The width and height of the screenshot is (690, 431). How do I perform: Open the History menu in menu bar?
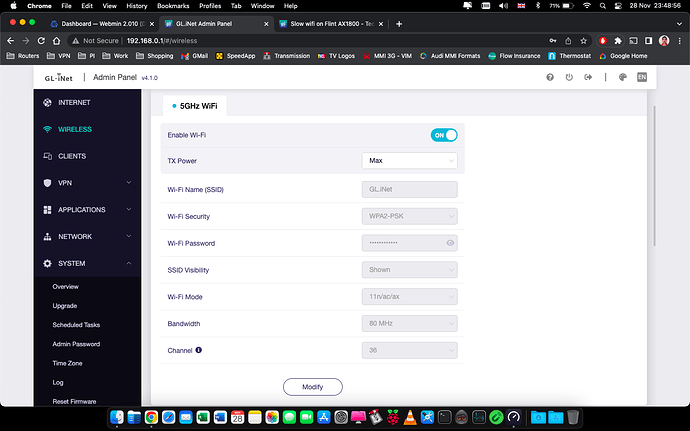tap(136, 6)
